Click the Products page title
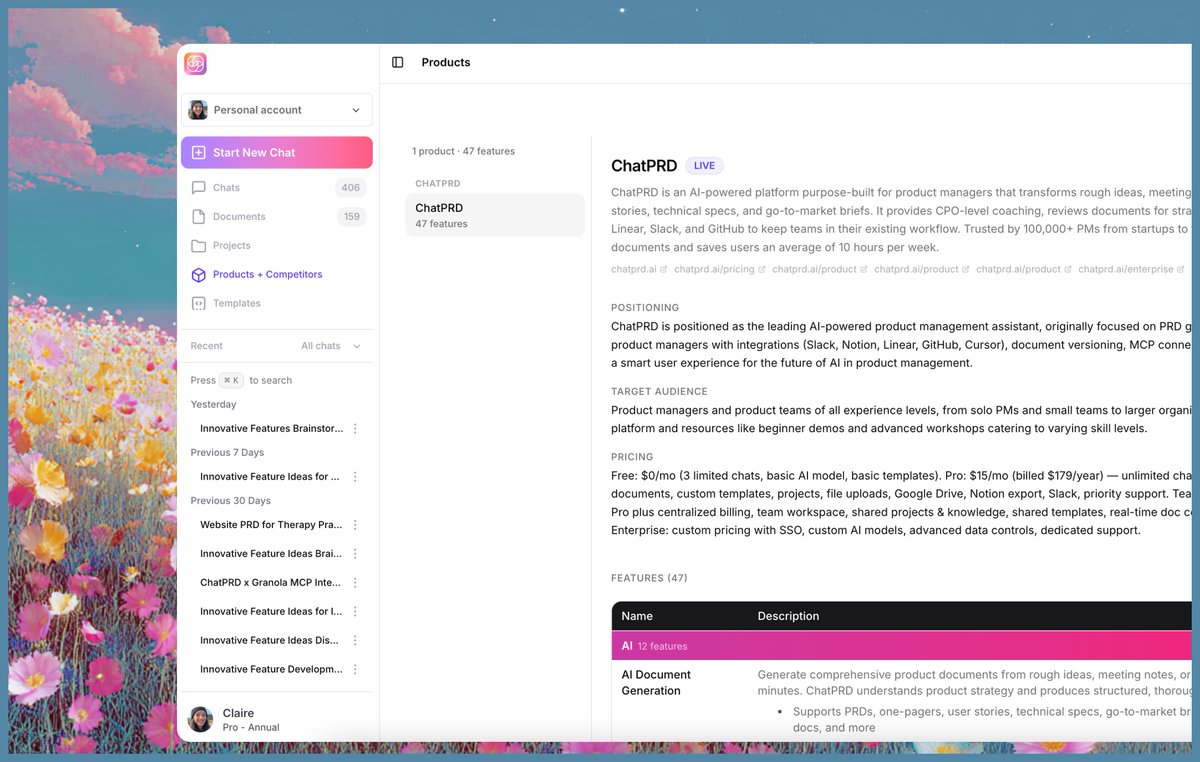 pos(446,63)
